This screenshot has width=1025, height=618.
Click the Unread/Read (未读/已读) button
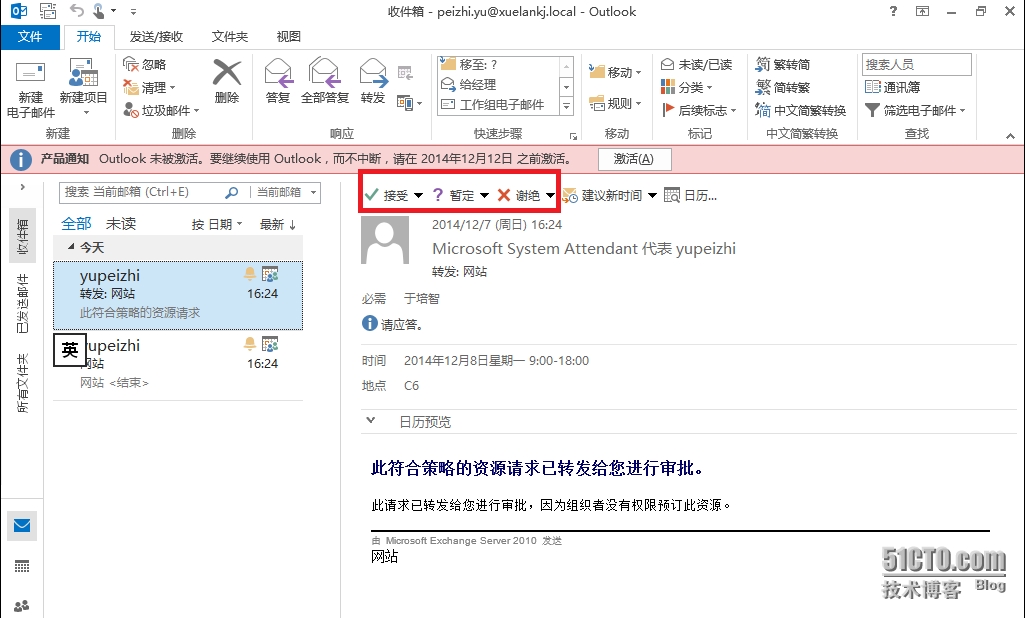696,64
